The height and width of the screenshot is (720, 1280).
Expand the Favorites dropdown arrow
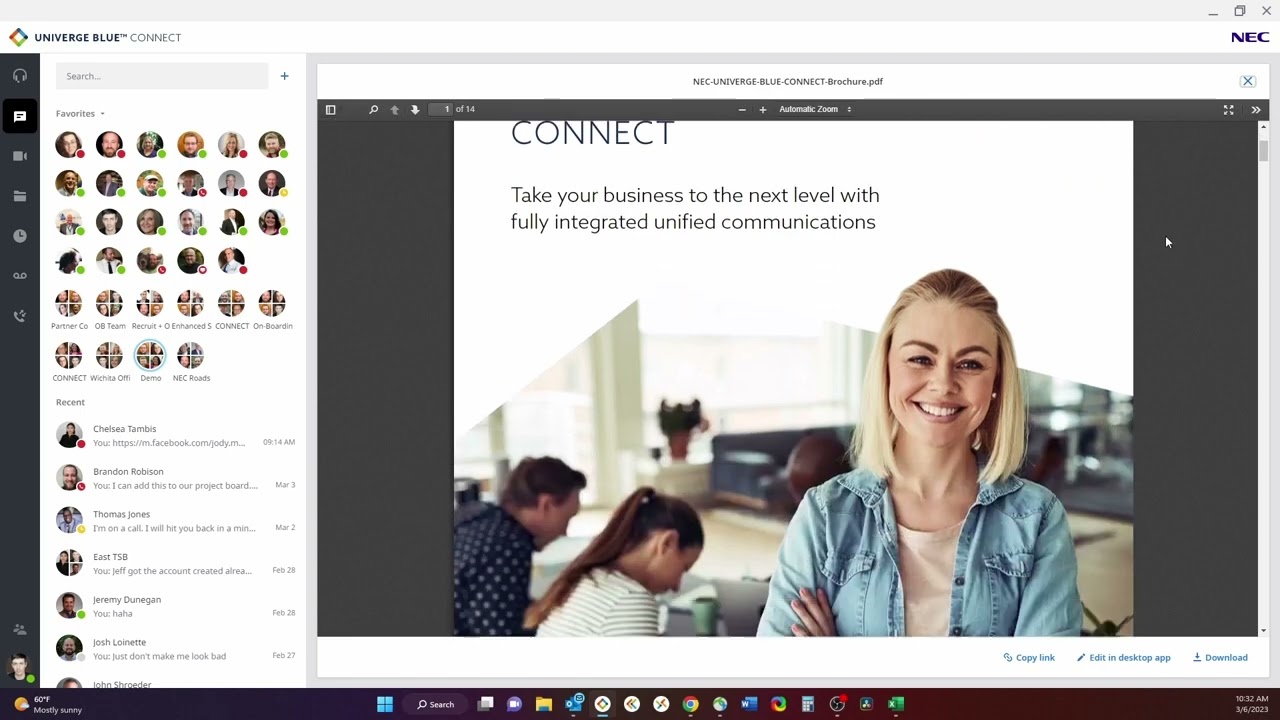[102, 114]
